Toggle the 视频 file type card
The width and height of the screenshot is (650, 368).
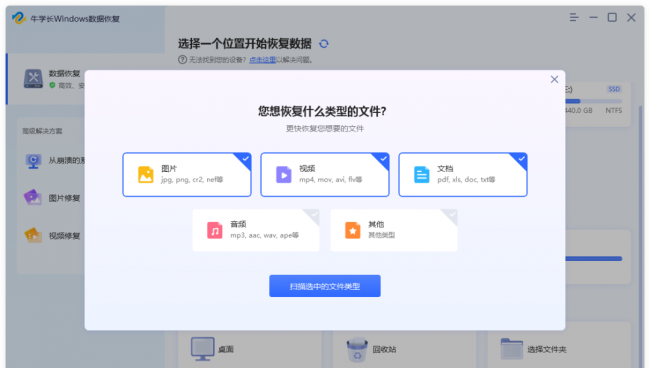[x=325, y=174]
